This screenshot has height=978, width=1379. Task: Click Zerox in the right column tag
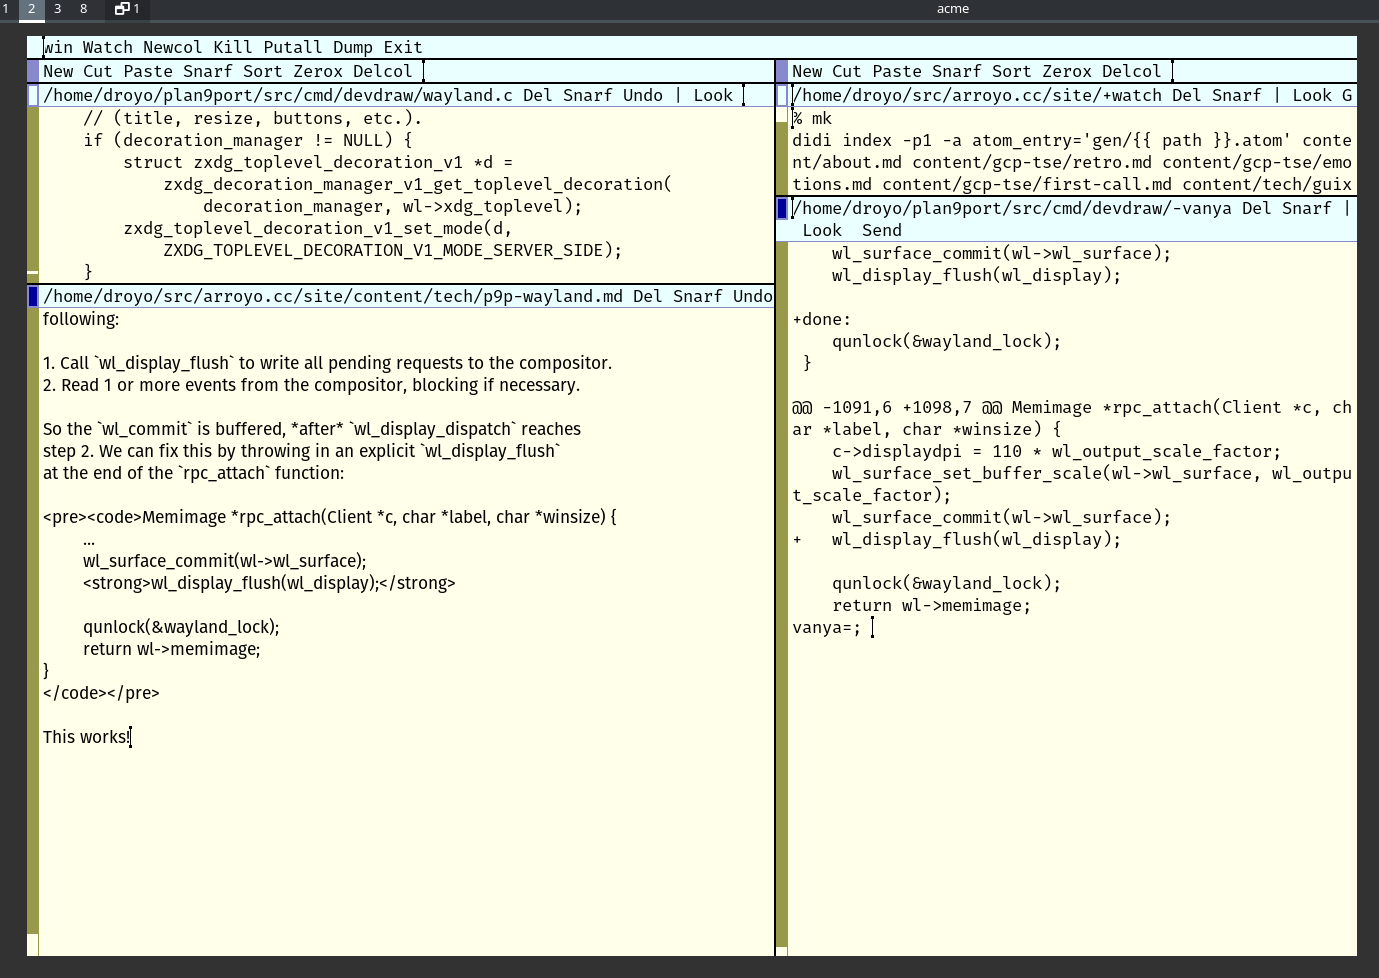pyautogui.click(x=1067, y=71)
